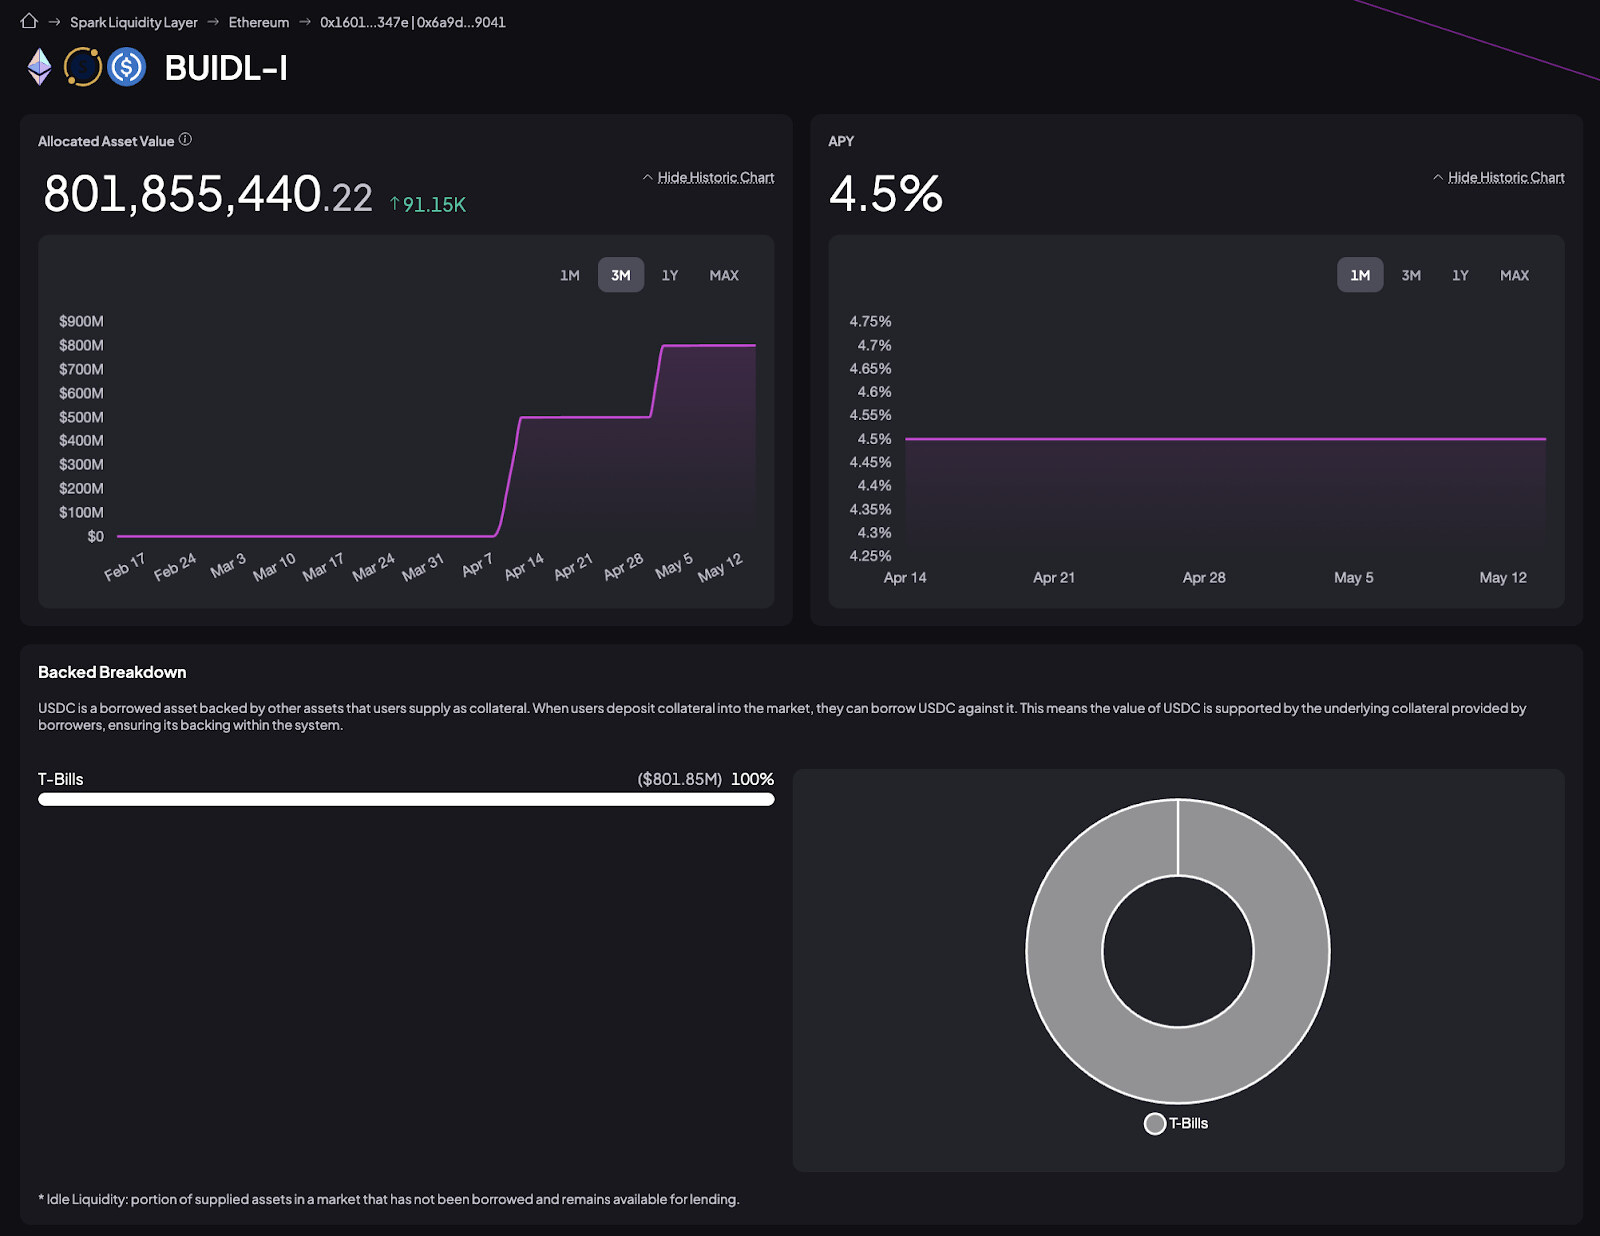
Task: Collapse the Allocated Asset Value chart chevron
Action: (647, 178)
